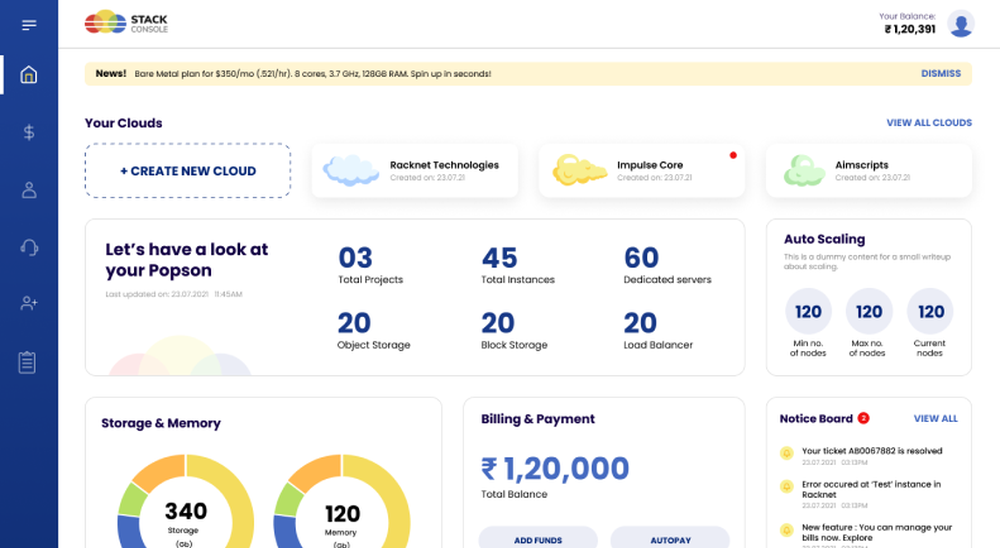Click View All on Notice Board
Image resolution: width=1000 pixels, height=548 pixels.
[x=936, y=418]
